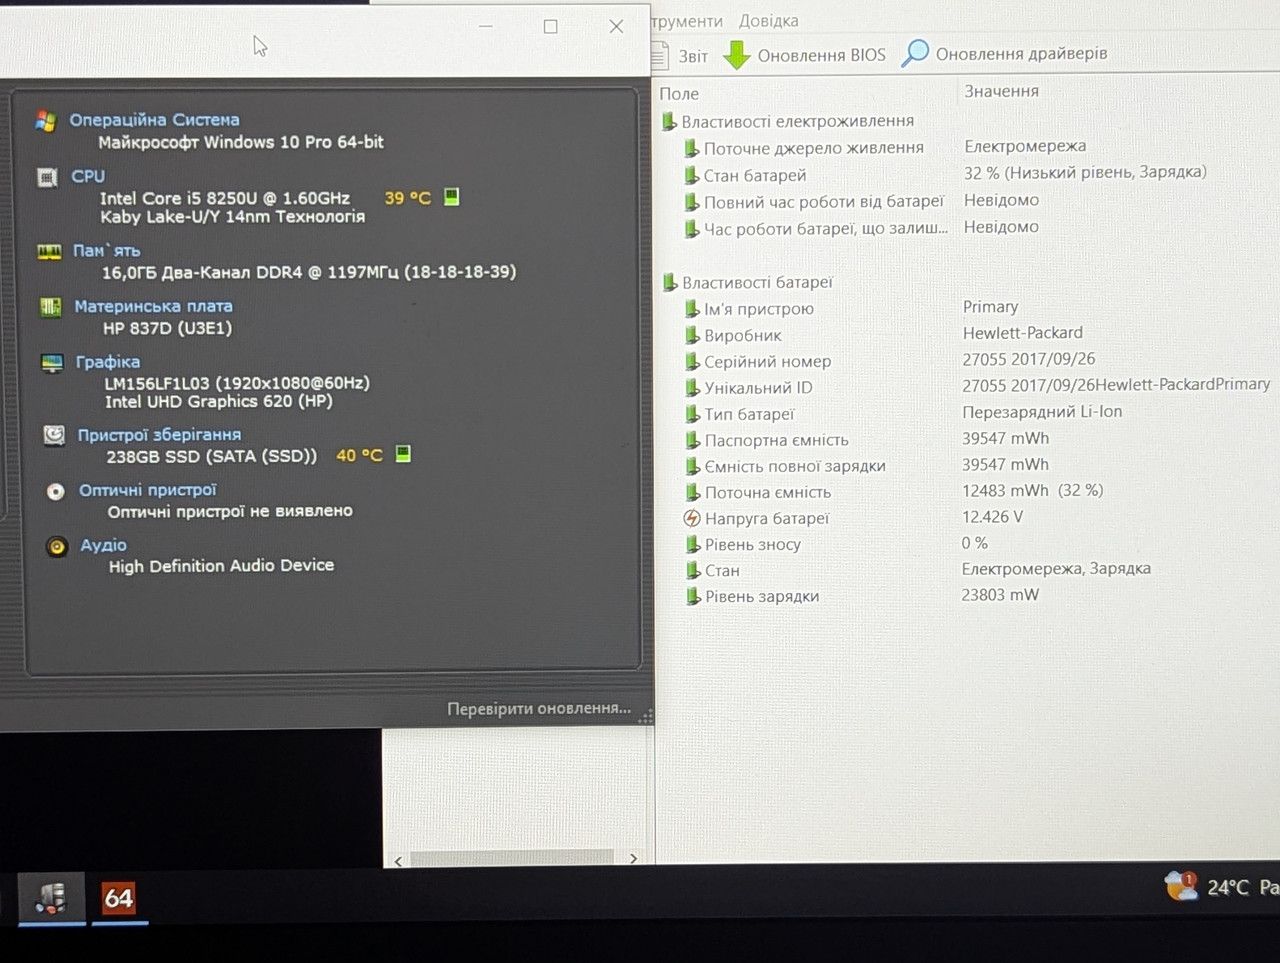Click the Поле column header
Image resolution: width=1280 pixels, height=963 pixels.
[x=679, y=94]
